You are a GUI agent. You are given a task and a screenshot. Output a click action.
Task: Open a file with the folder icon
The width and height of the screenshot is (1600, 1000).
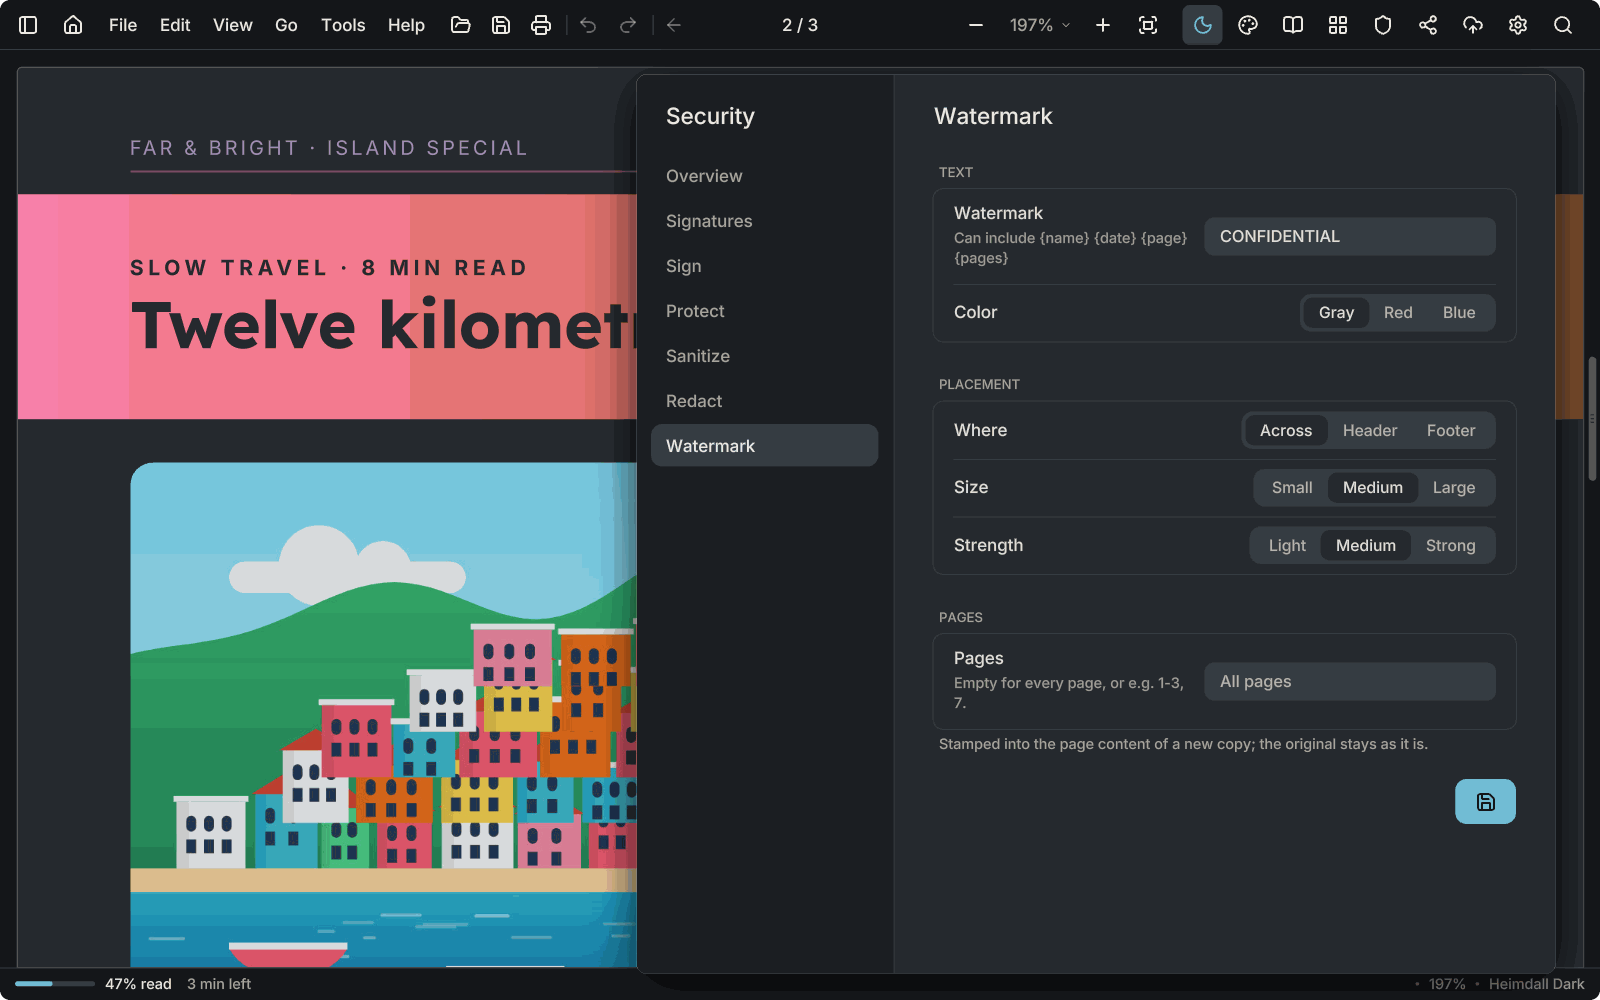[461, 25]
